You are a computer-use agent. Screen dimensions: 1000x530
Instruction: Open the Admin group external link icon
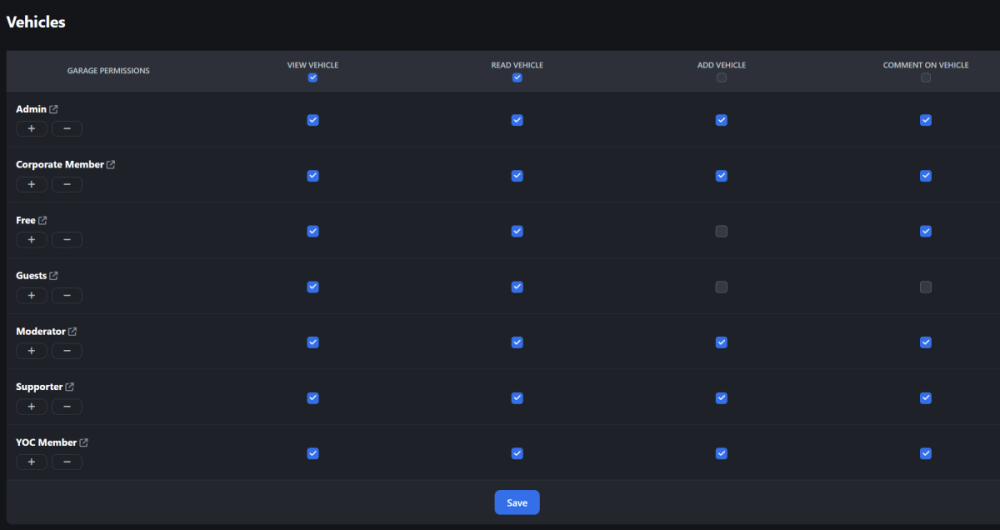pyautogui.click(x=54, y=109)
